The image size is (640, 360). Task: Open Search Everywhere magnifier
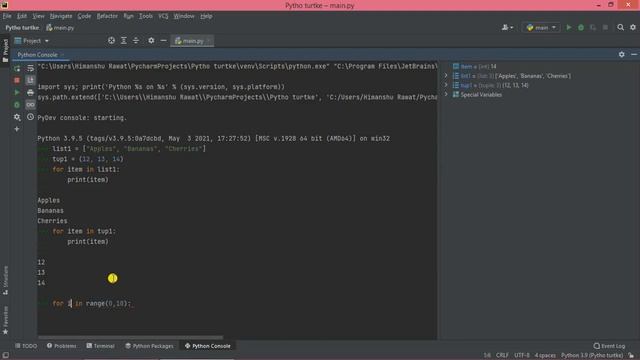(x=620, y=27)
